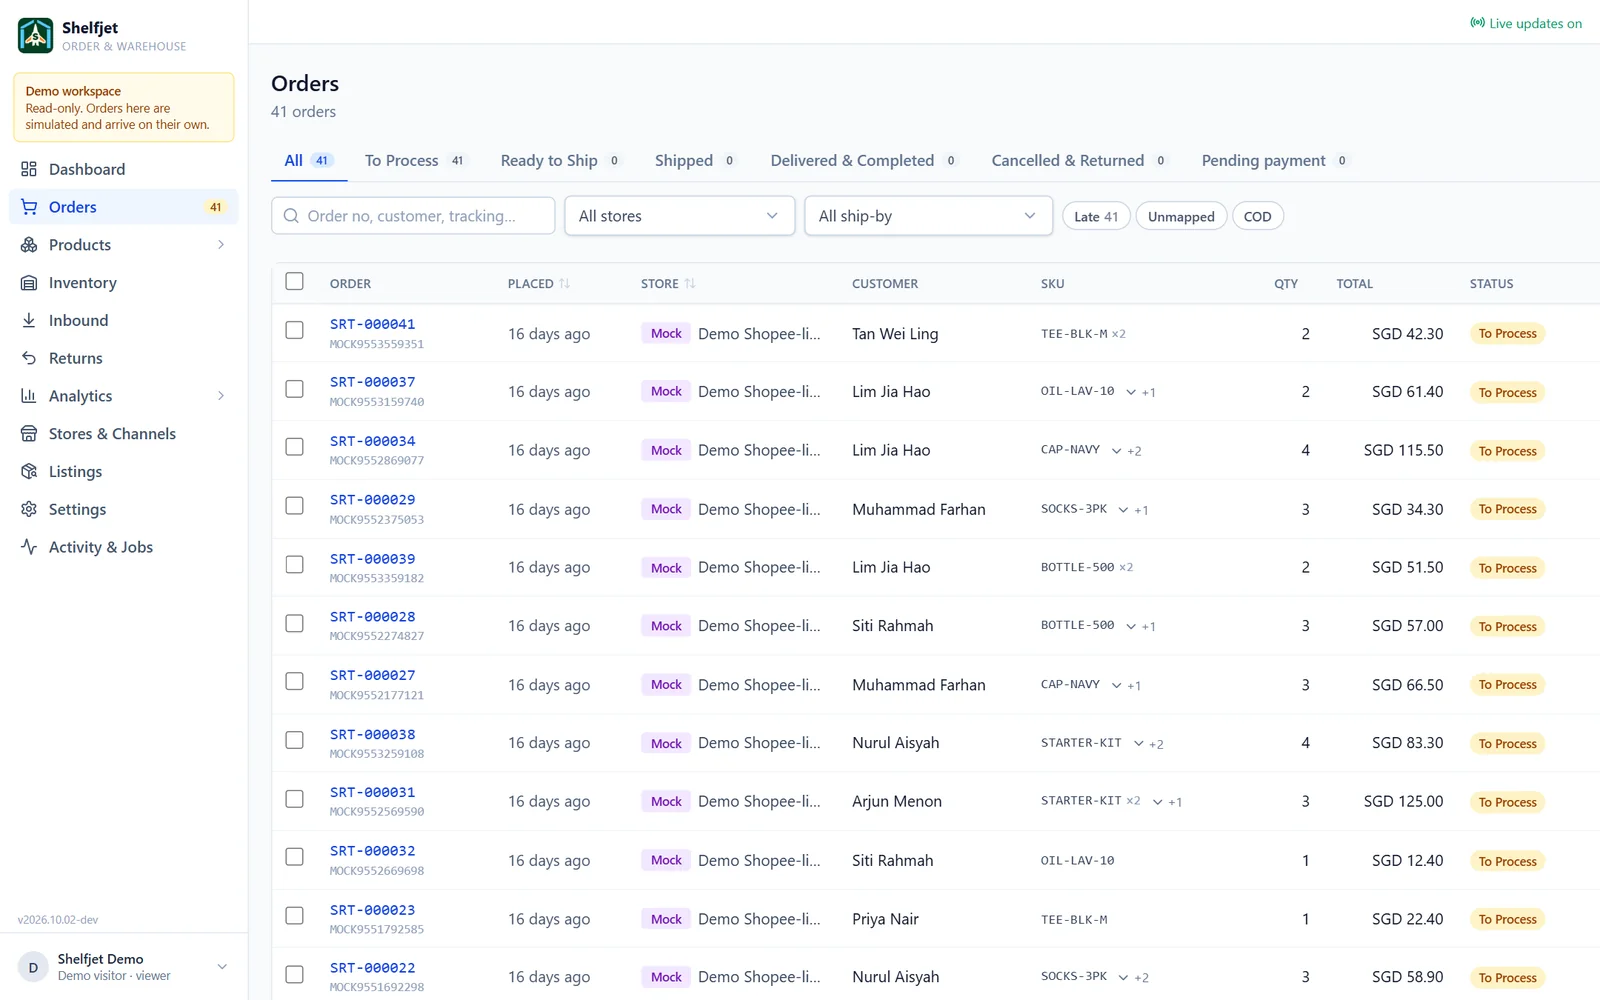Focus the order search input field

pos(413,216)
